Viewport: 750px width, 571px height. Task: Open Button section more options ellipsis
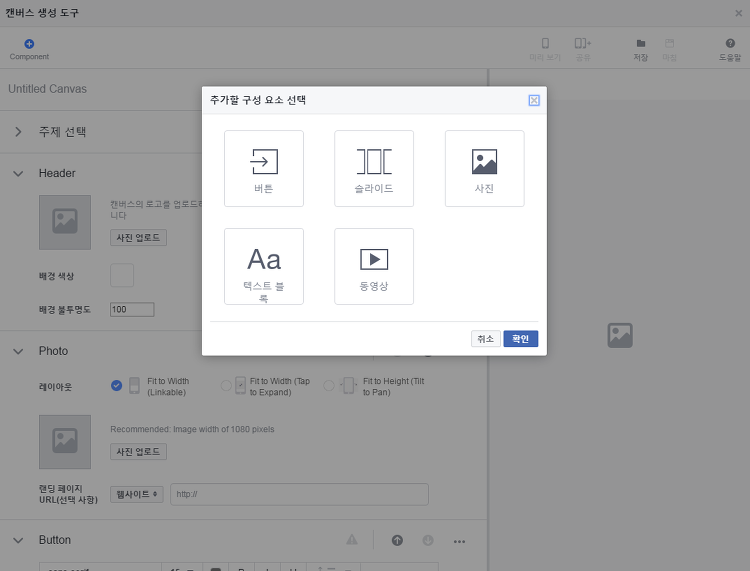tap(459, 541)
